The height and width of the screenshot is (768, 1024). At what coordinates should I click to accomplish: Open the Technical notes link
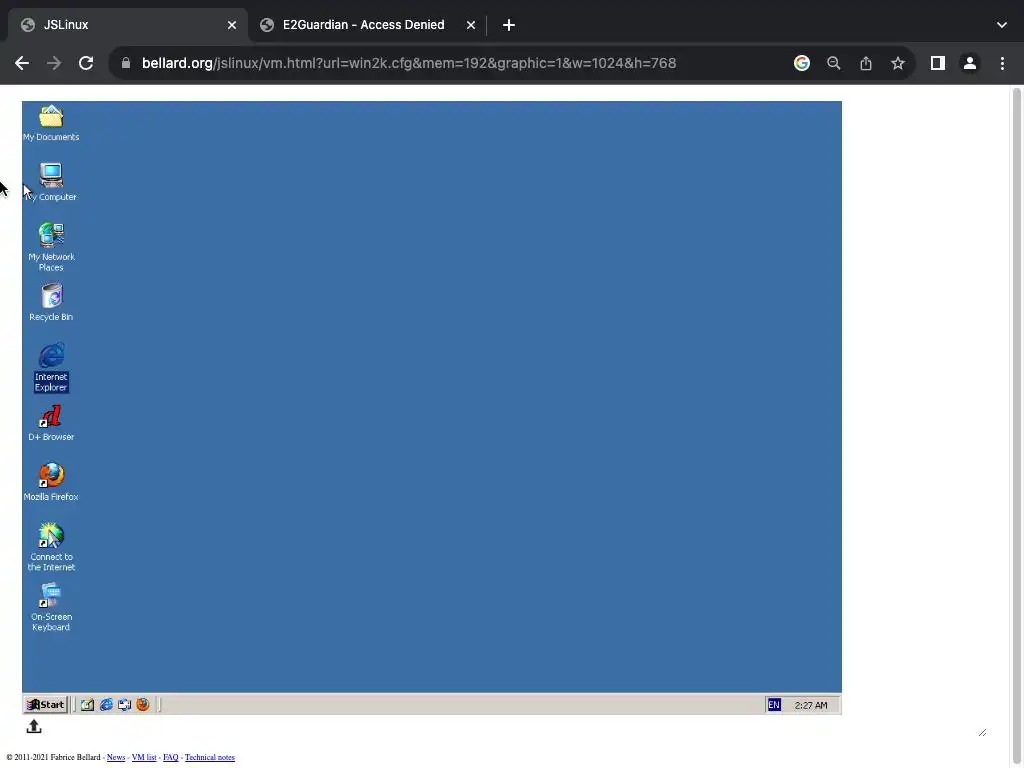point(210,758)
